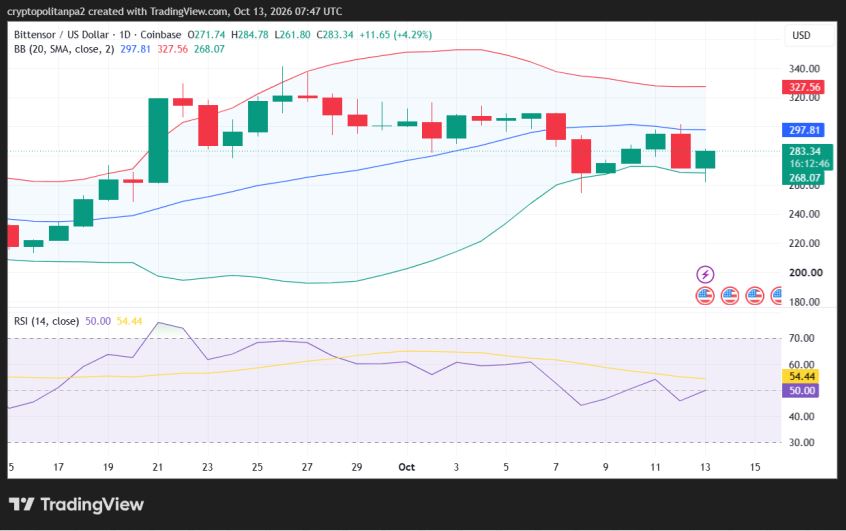Image resolution: width=846 pixels, height=531 pixels.
Task: Click the leftmost US flag economic event icon
Action: pyautogui.click(x=705, y=296)
